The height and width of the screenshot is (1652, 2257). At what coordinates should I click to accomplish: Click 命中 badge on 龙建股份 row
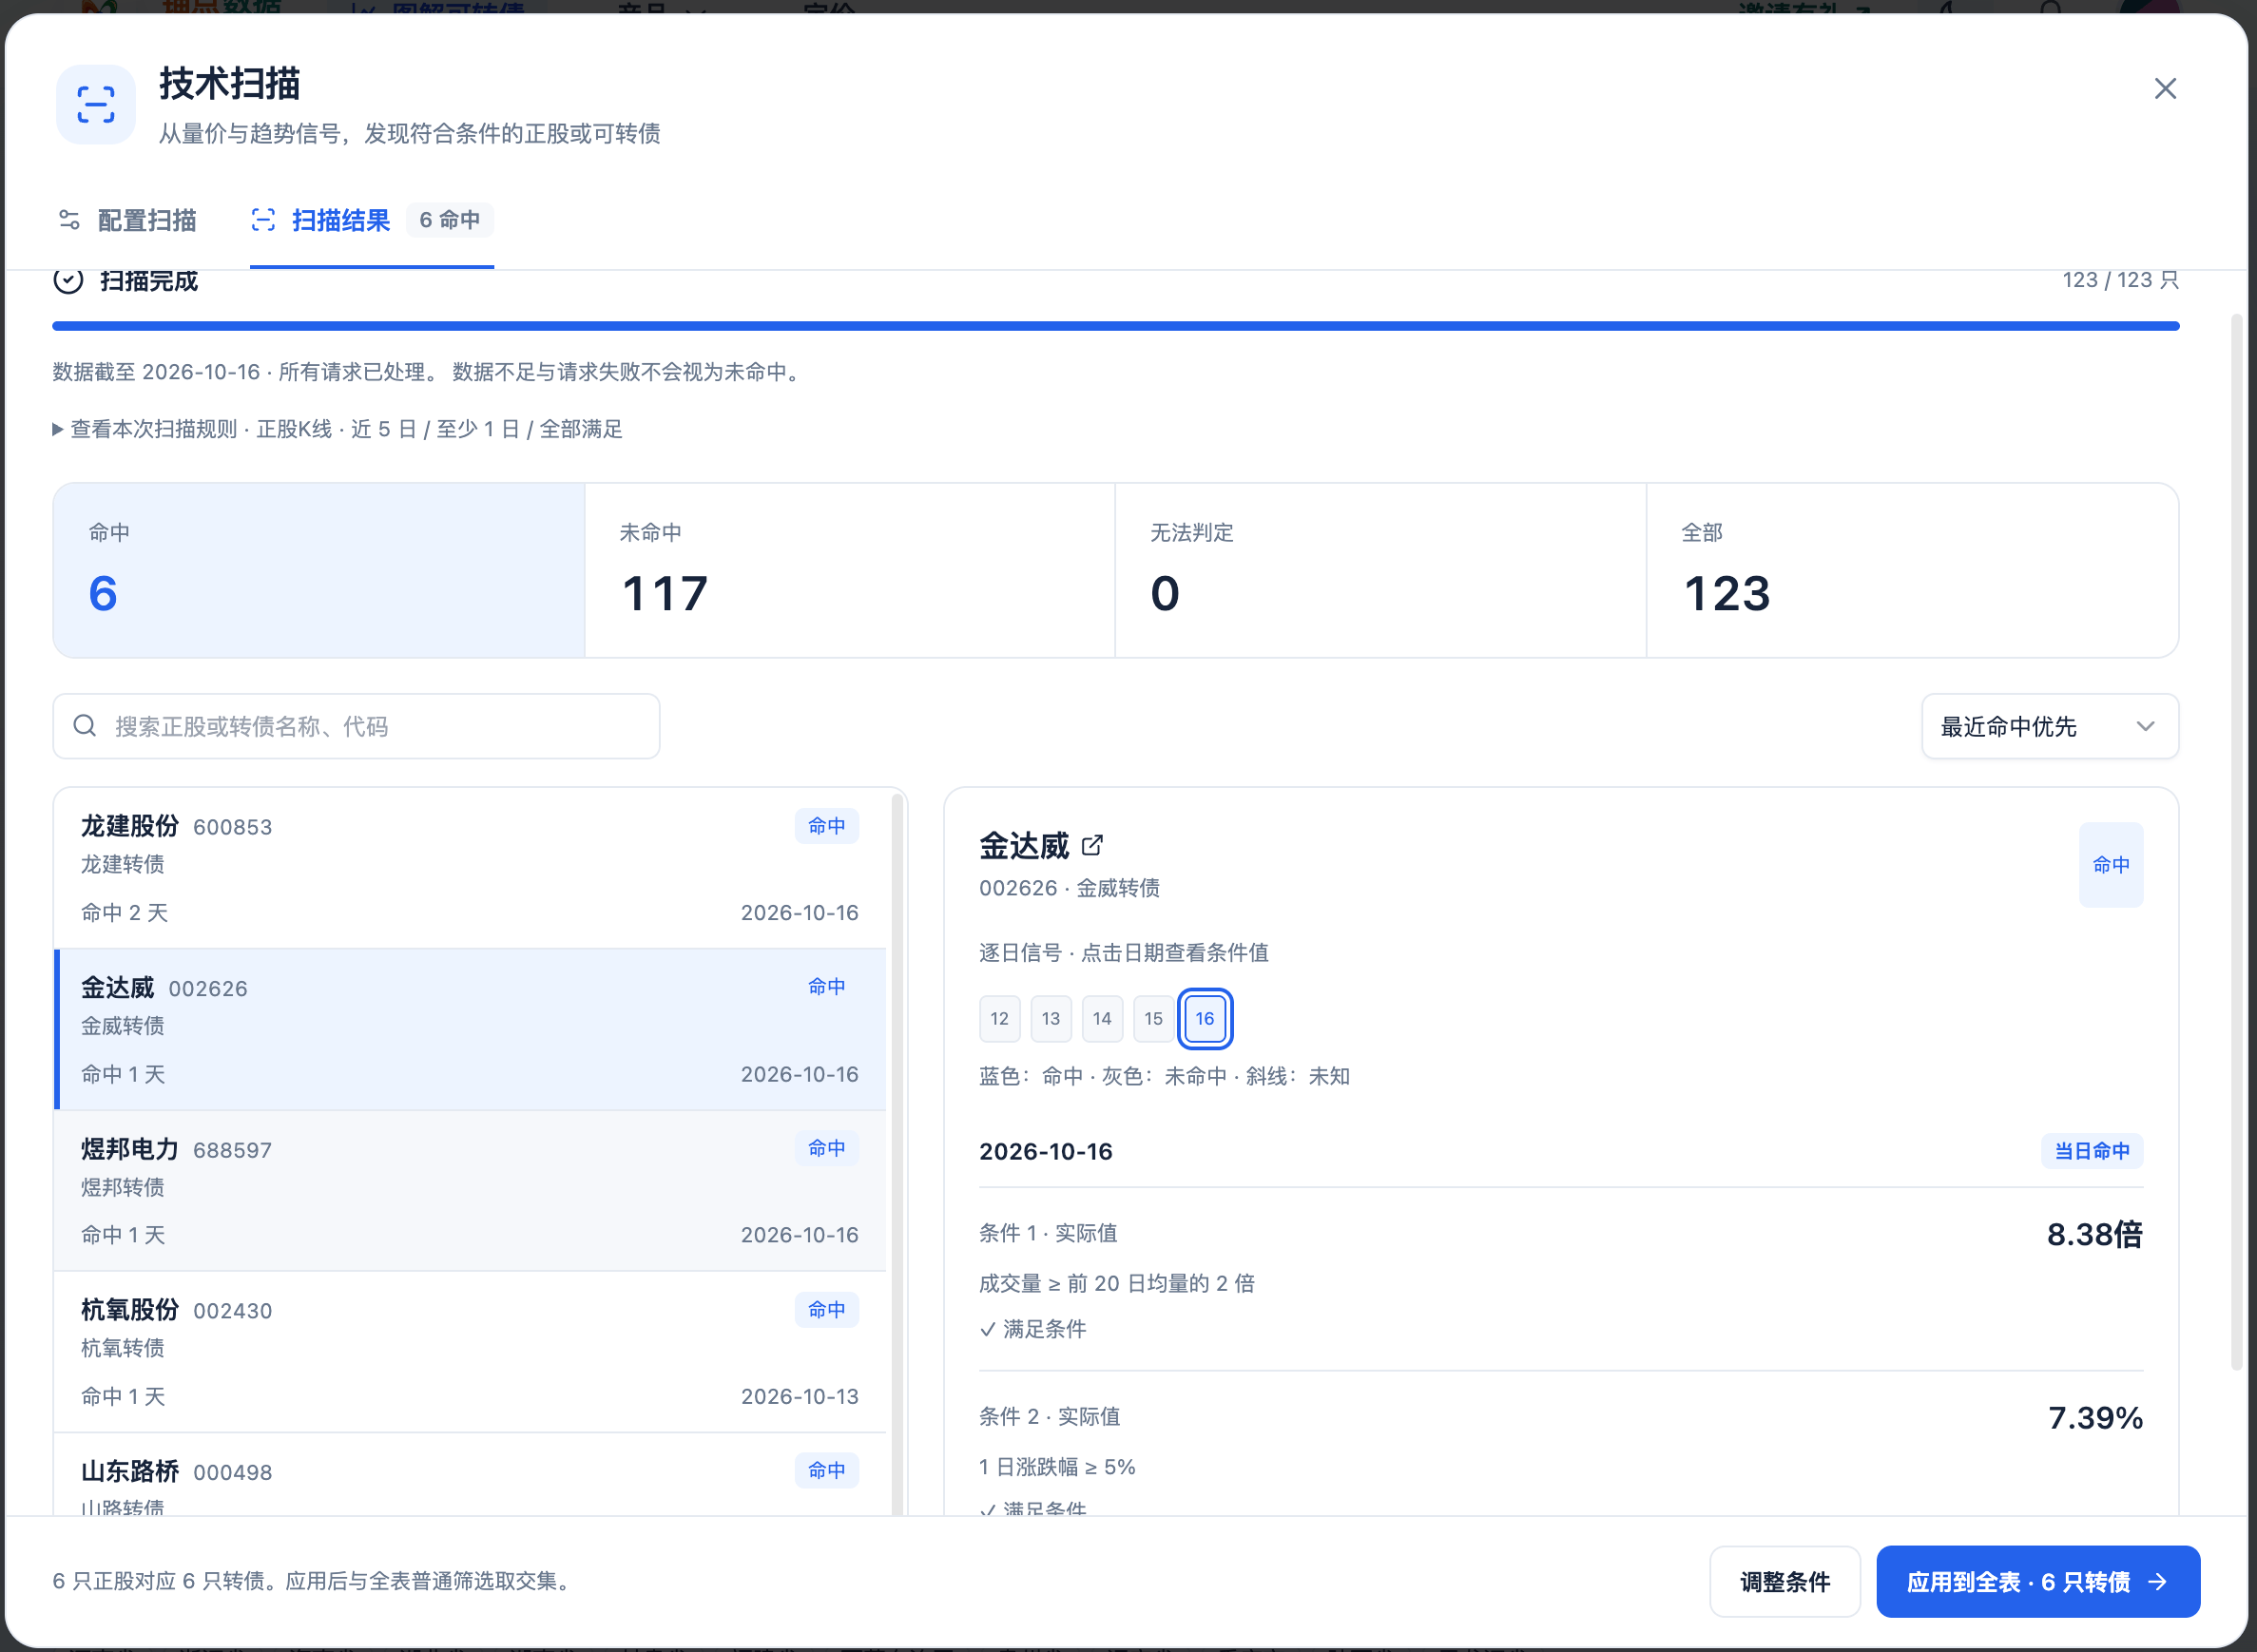(x=826, y=826)
